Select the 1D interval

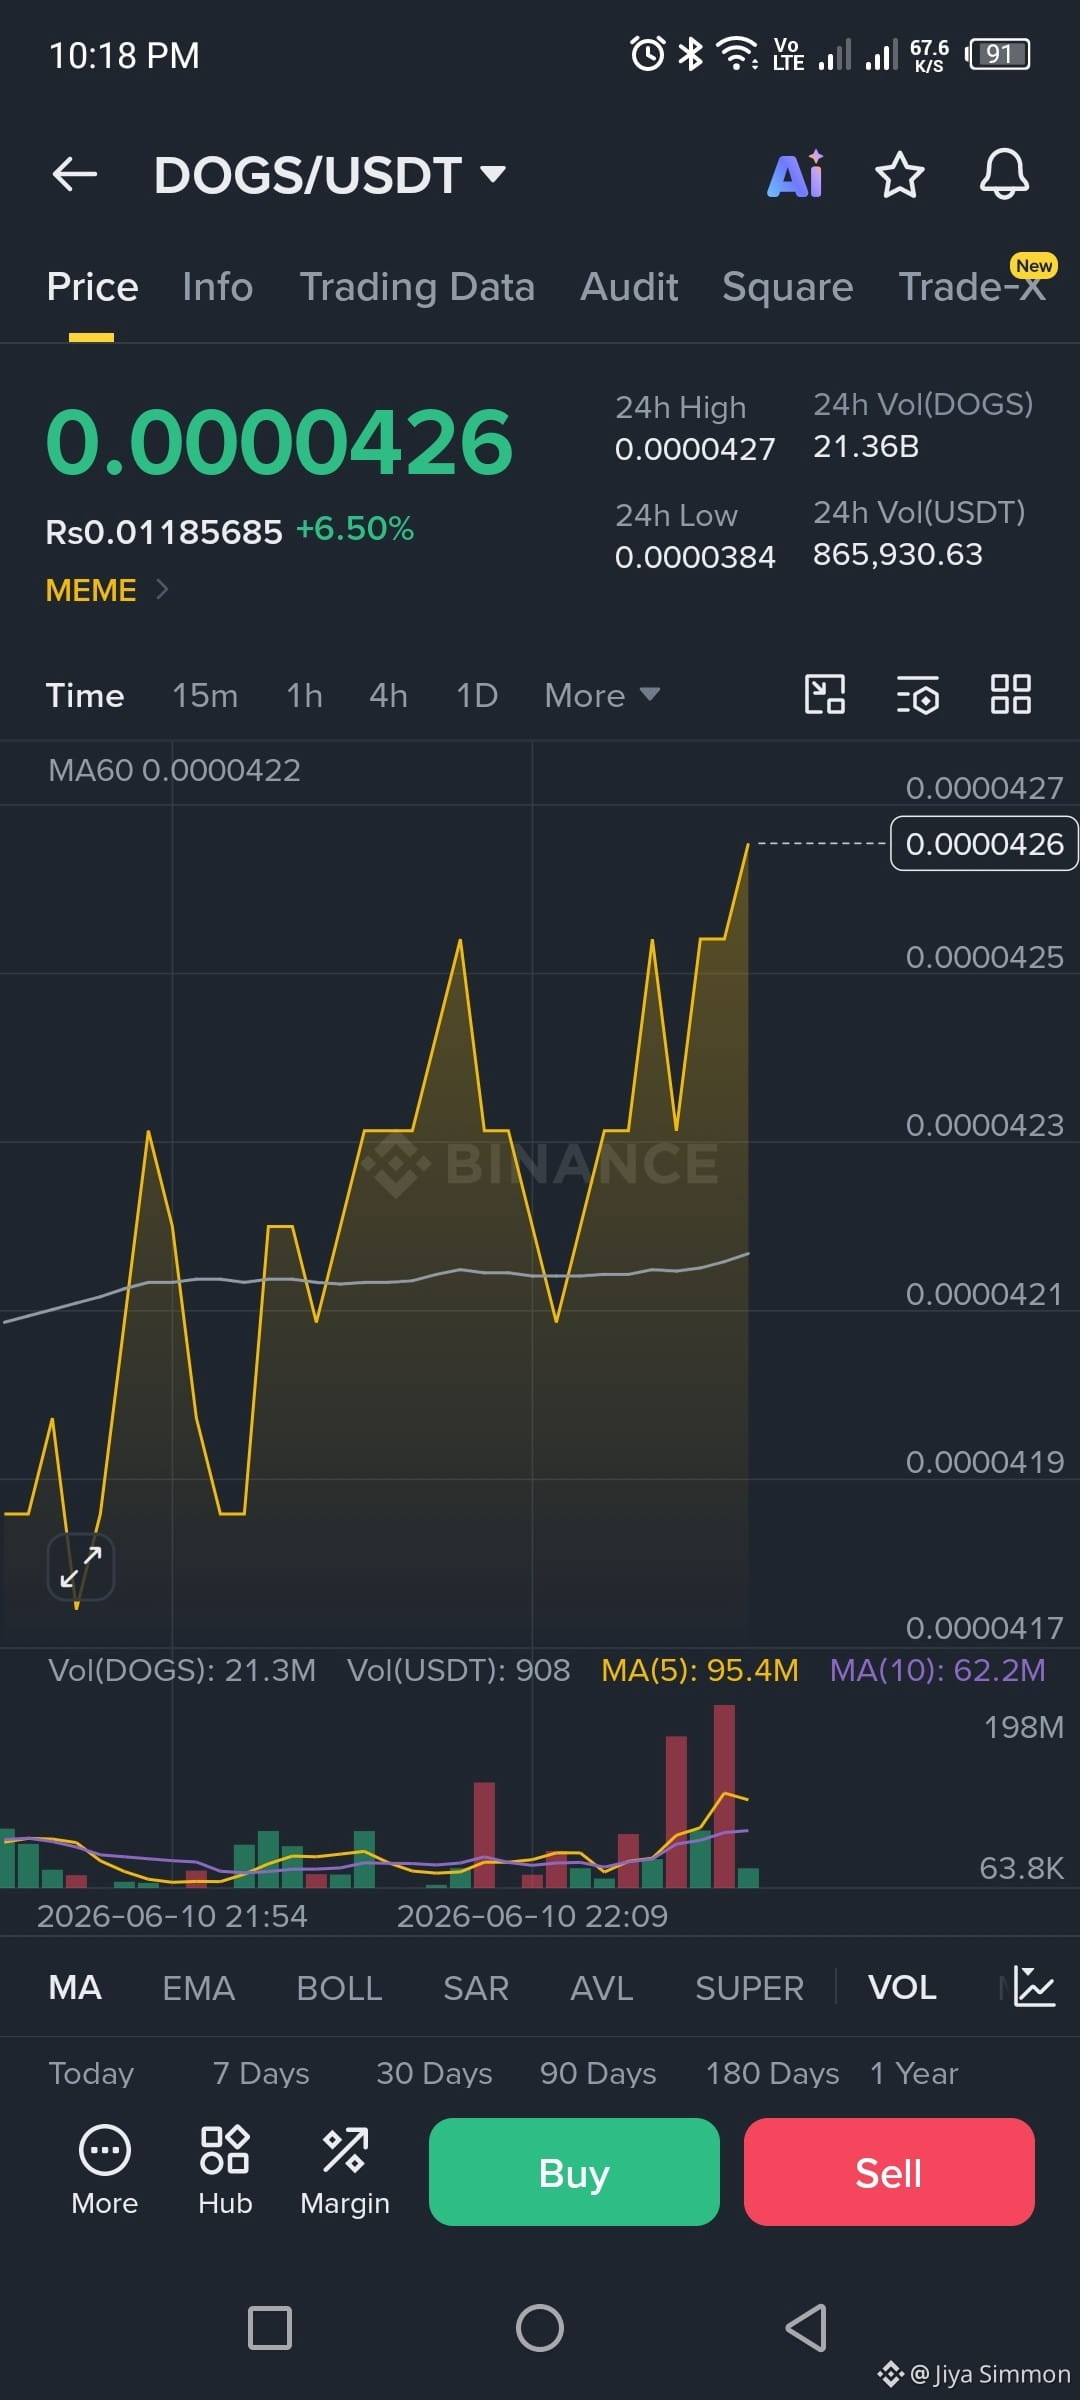tap(477, 695)
